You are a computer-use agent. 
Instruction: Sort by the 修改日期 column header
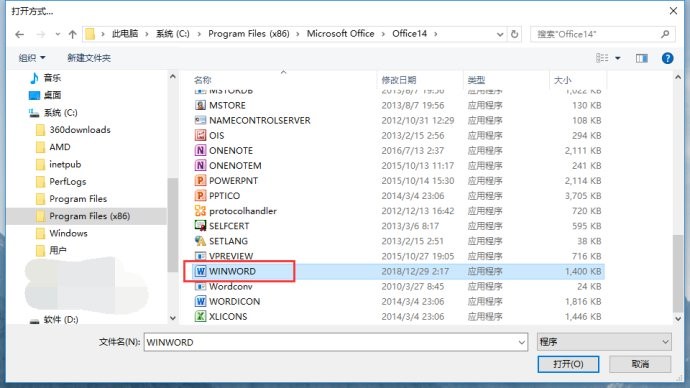[399, 80]
